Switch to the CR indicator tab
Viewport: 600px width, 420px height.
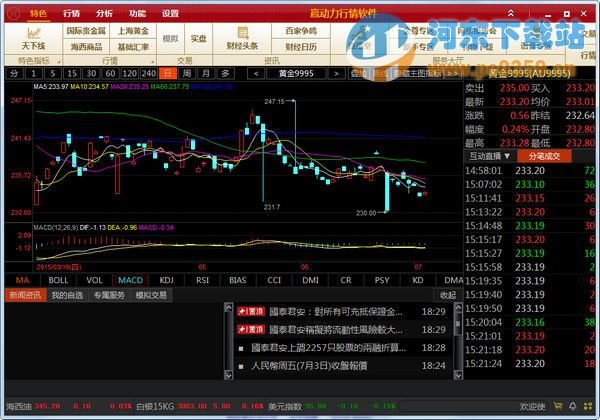pyautogui.click(x=346, y=280)
